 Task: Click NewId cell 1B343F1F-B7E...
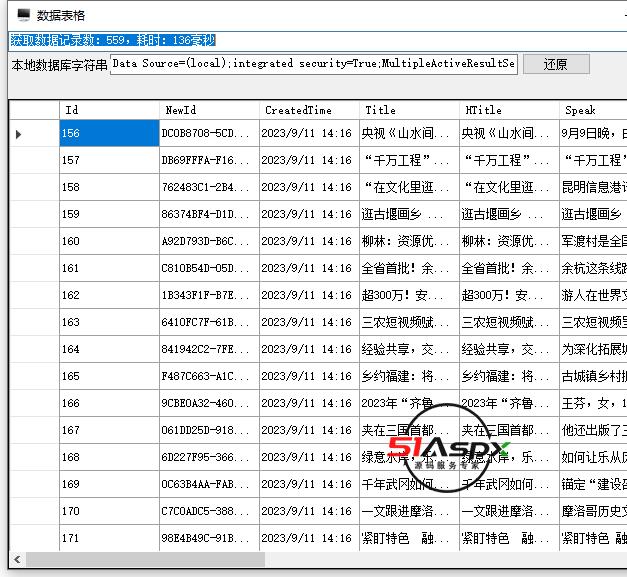click(x=209, y=295)
